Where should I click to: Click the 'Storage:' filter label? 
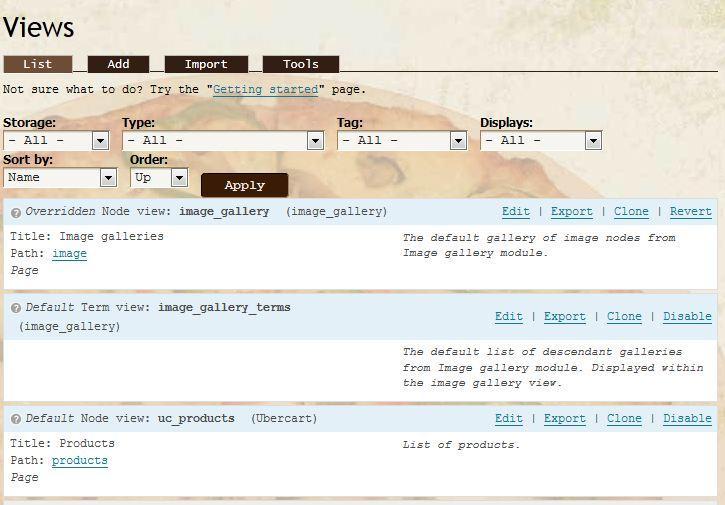tap(29, 123)
